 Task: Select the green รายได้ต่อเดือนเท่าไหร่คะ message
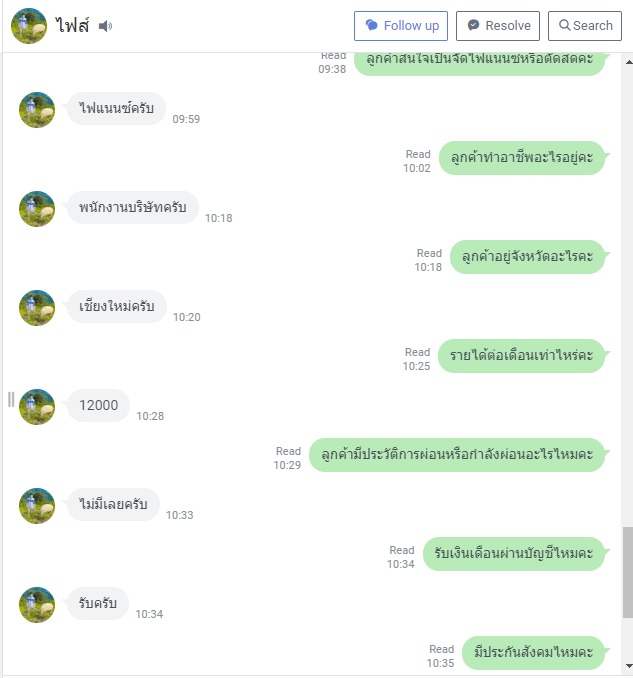(x=521, y=355)
